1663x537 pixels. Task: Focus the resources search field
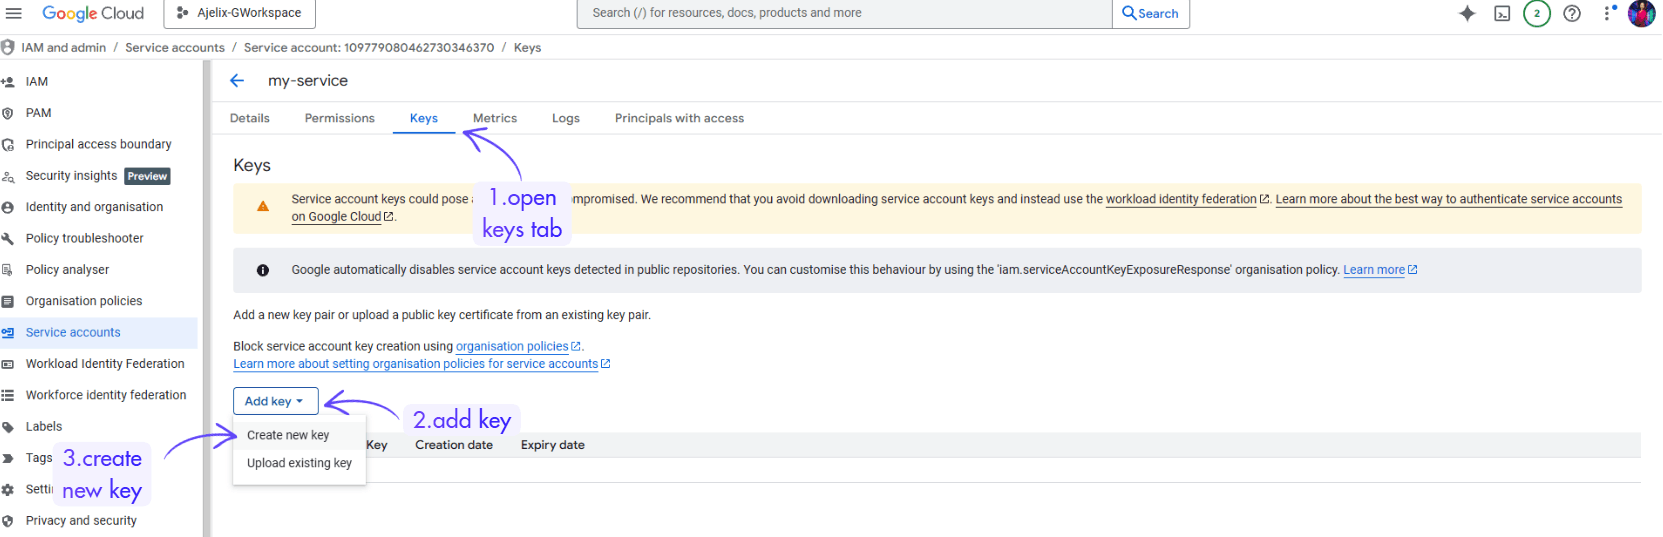pos(845,13)
